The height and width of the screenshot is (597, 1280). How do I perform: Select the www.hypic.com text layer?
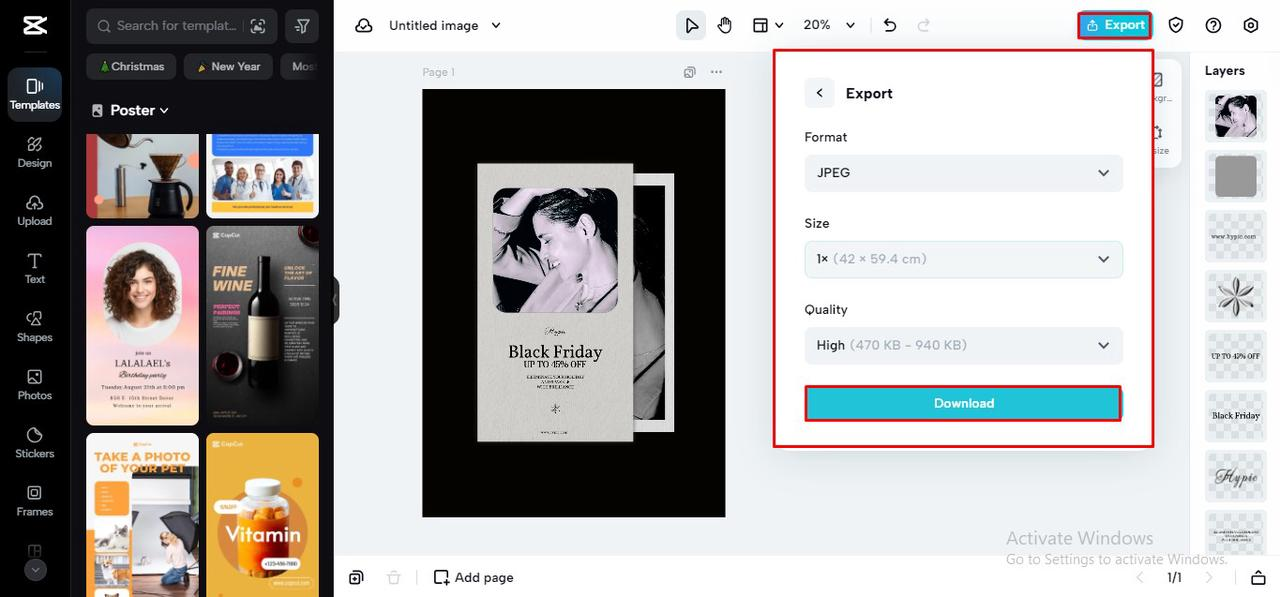point(1236,236)
